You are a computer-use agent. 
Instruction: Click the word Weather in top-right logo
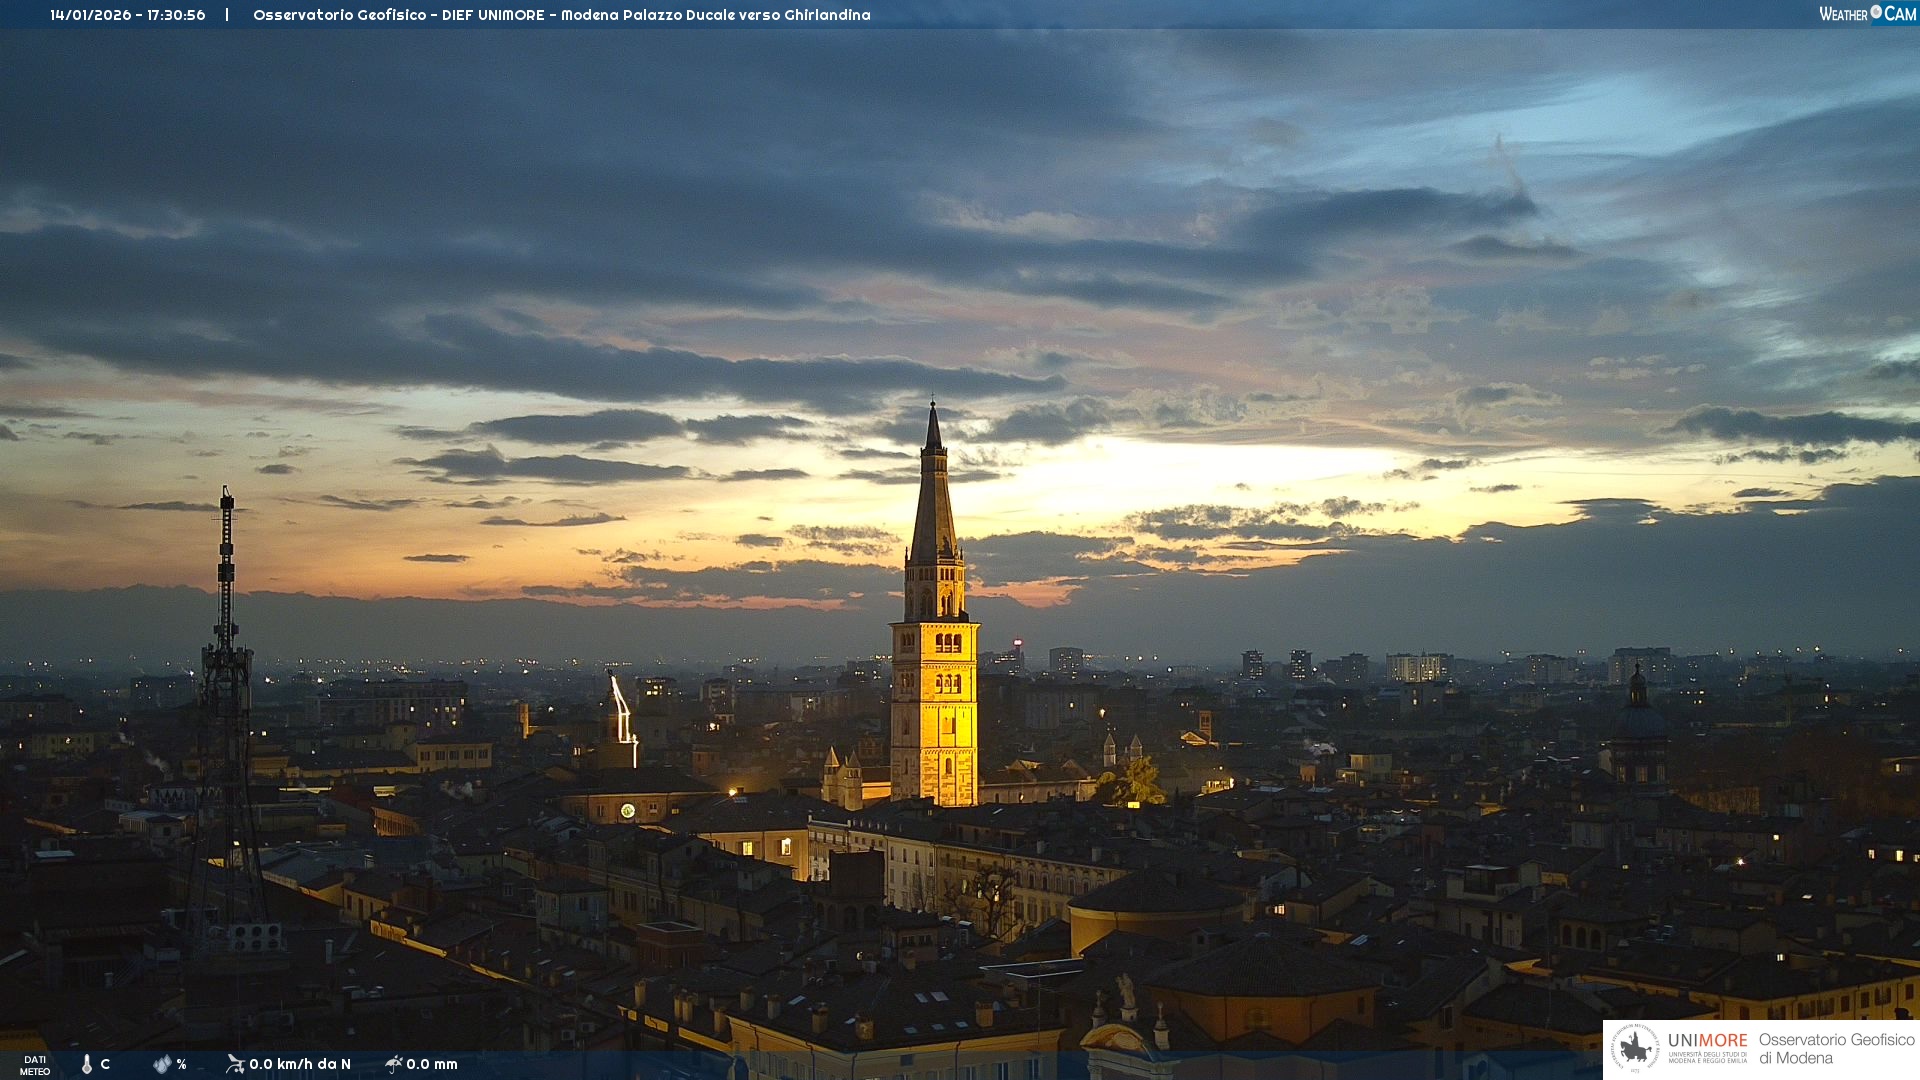1843,14
